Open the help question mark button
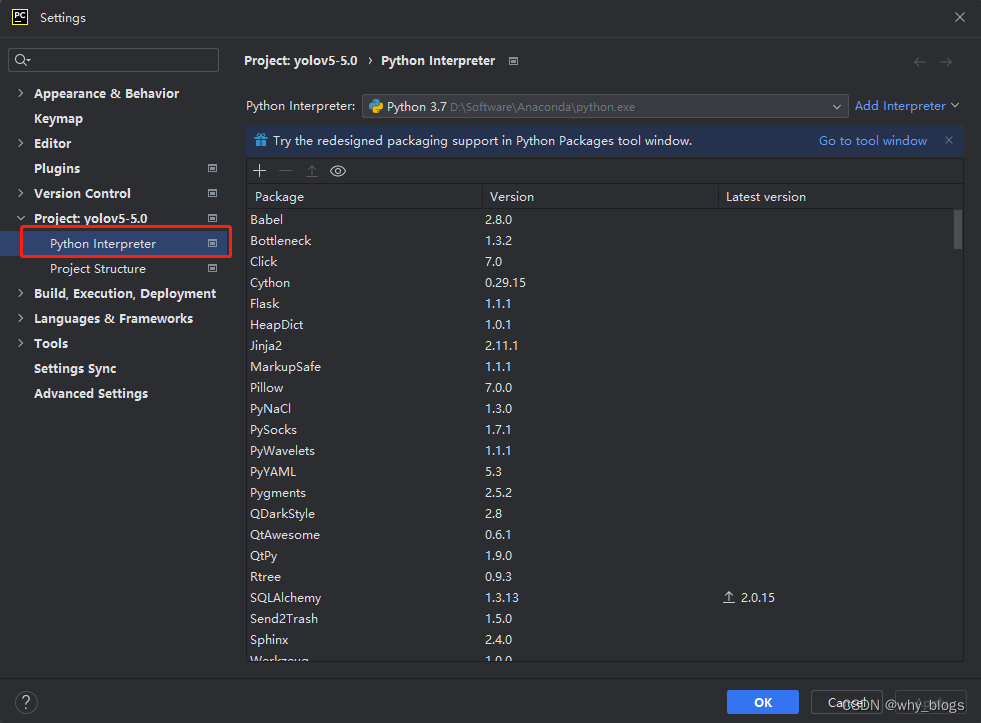Screen dimensions: 981x723 pyautogui.click(x=26, y=702)
